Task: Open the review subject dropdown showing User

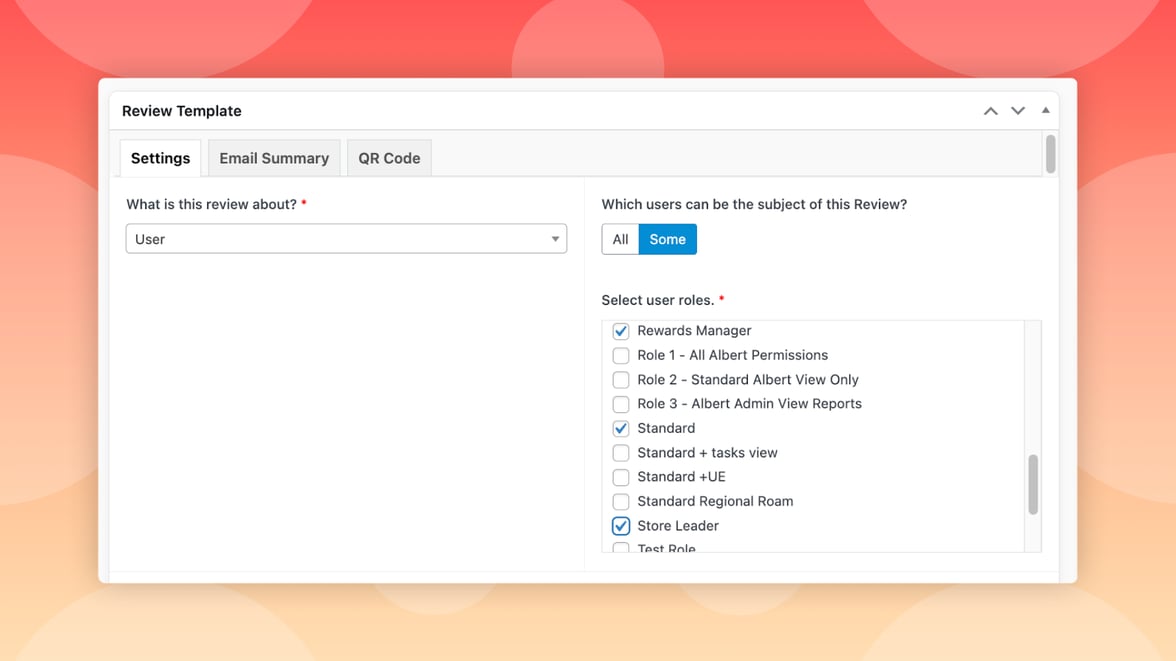Action: 346,239
